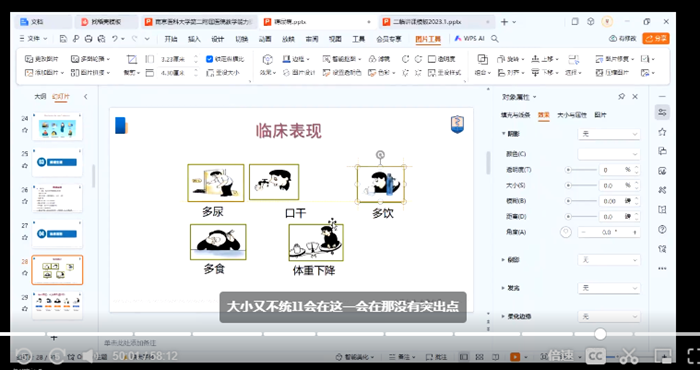Click the sliders icon in right sidebar
This screenshot has width=700, height=370.
(x=662, y=112)
